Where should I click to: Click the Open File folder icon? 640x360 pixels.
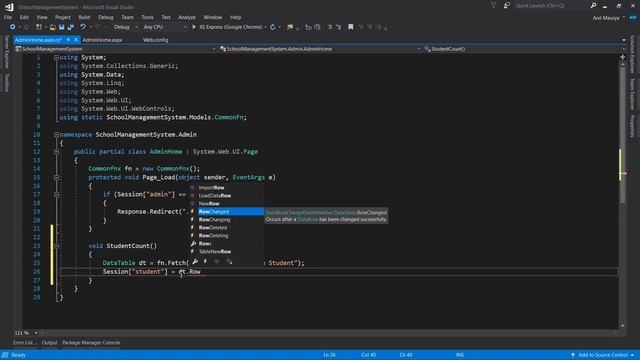tap(53, 27)
